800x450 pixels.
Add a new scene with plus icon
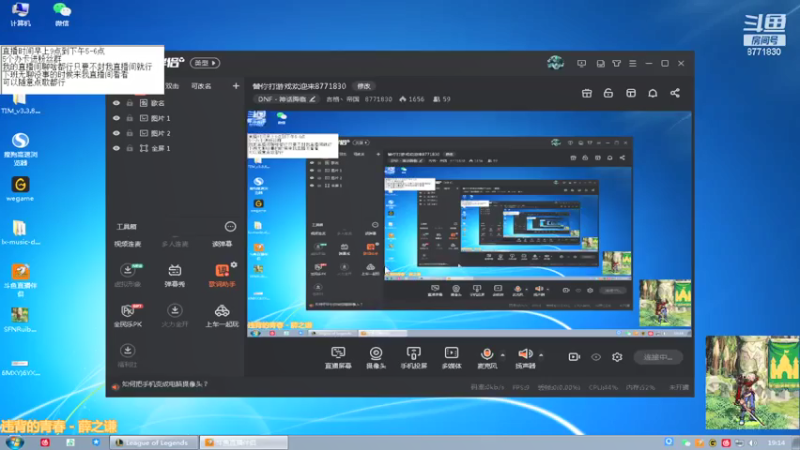pos(236,86)
